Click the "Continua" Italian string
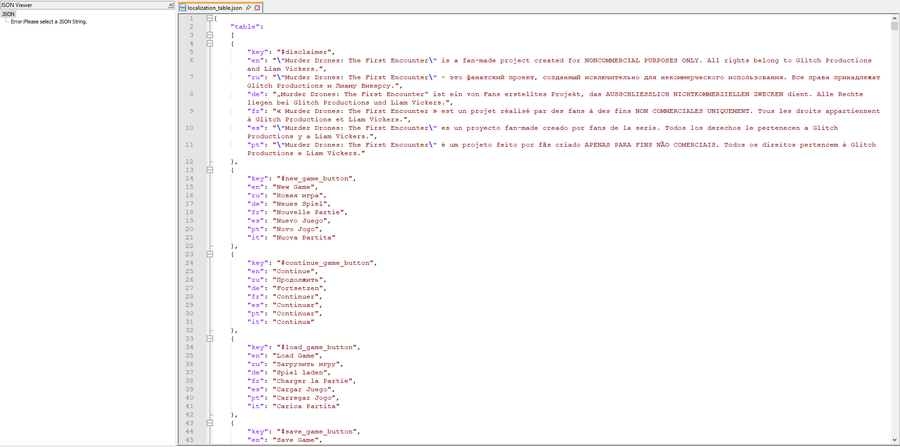Viewport: 900px width, 447px height. click(294, 322)
